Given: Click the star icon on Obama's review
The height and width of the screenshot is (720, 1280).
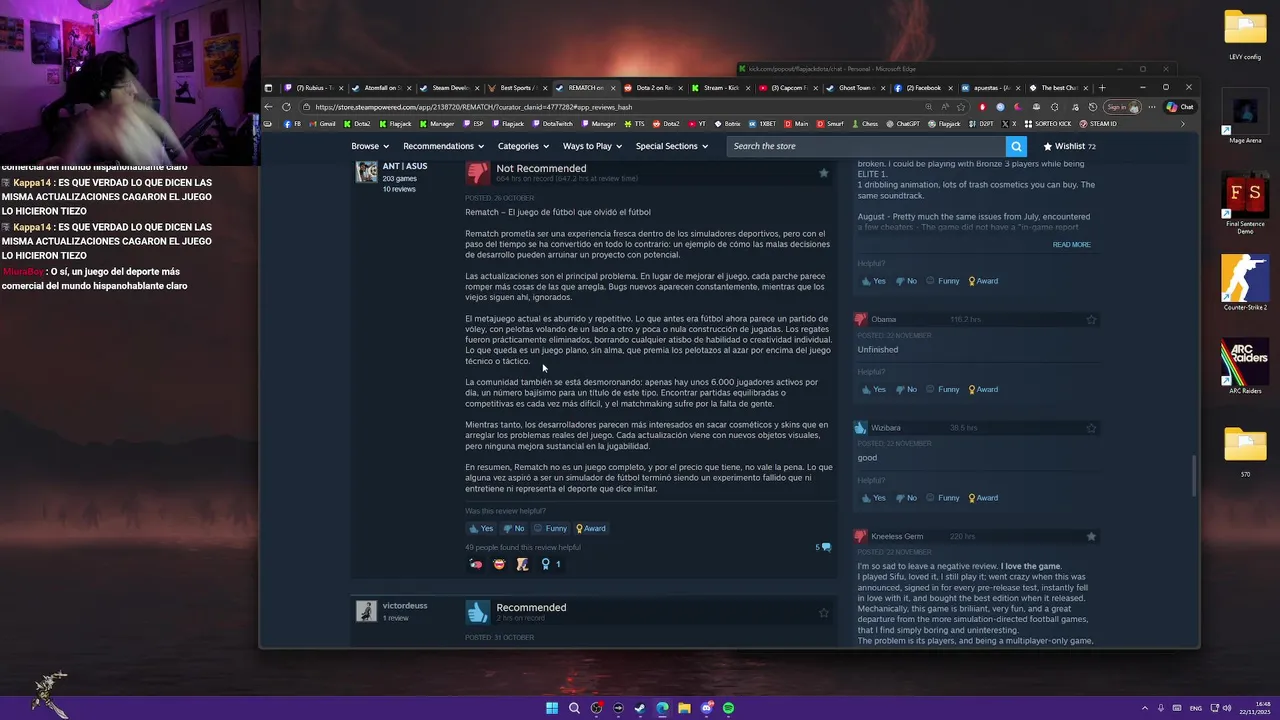Looking at the screenshot, I should (x=1091, y=320).
